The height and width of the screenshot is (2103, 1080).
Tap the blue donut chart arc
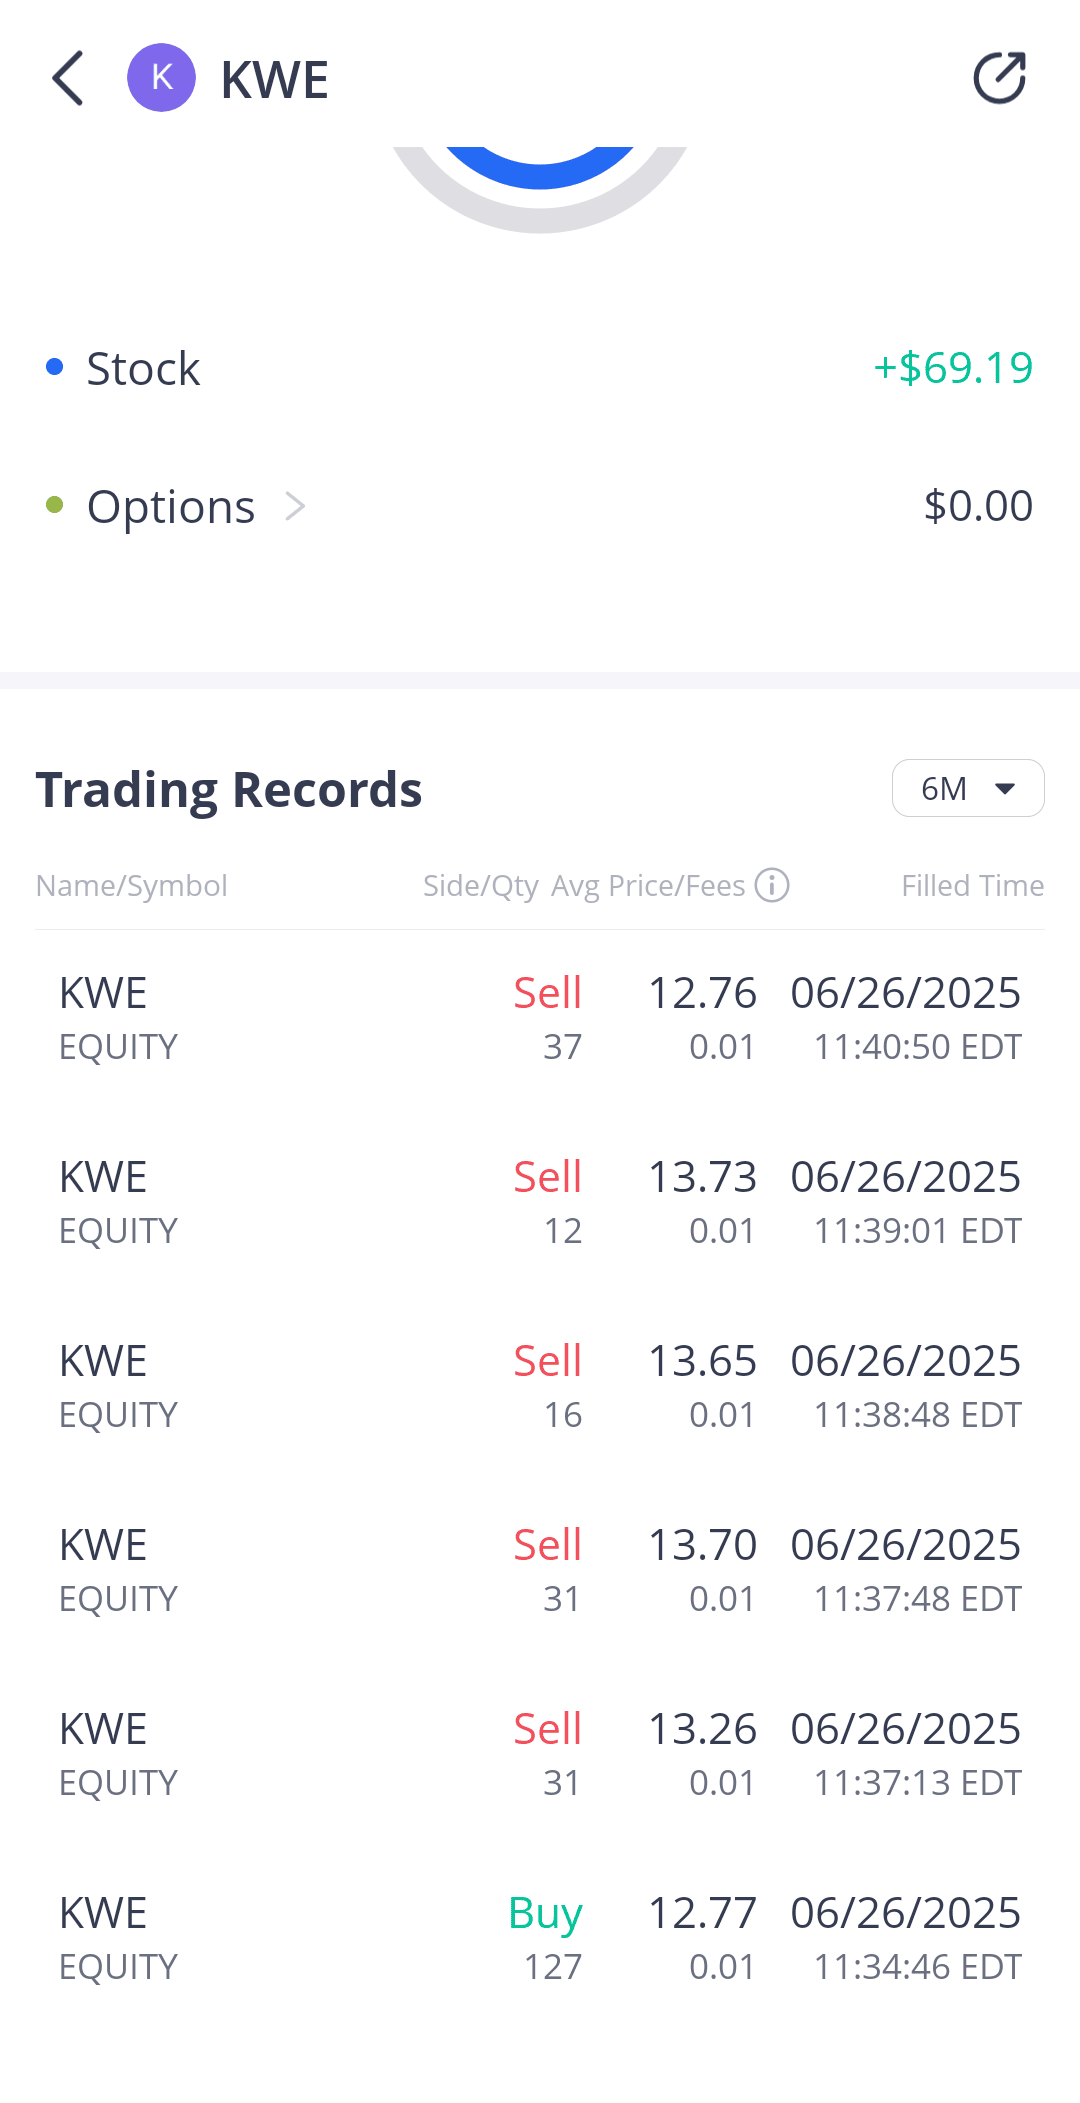click(540, 170)
